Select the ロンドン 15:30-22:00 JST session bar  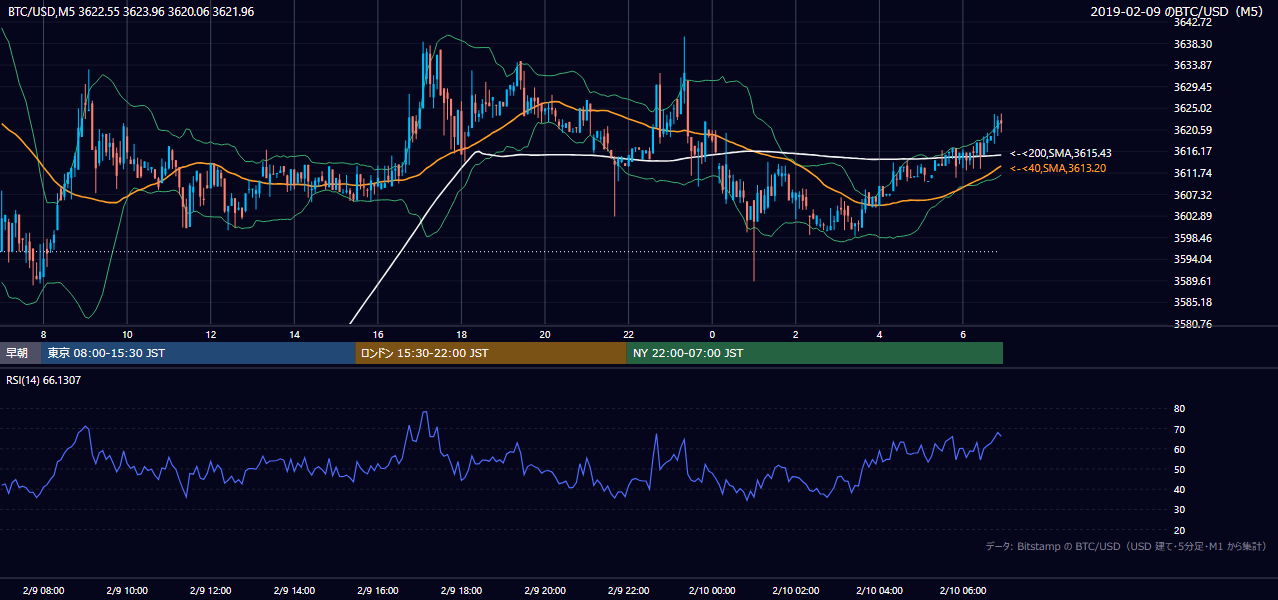491,353
